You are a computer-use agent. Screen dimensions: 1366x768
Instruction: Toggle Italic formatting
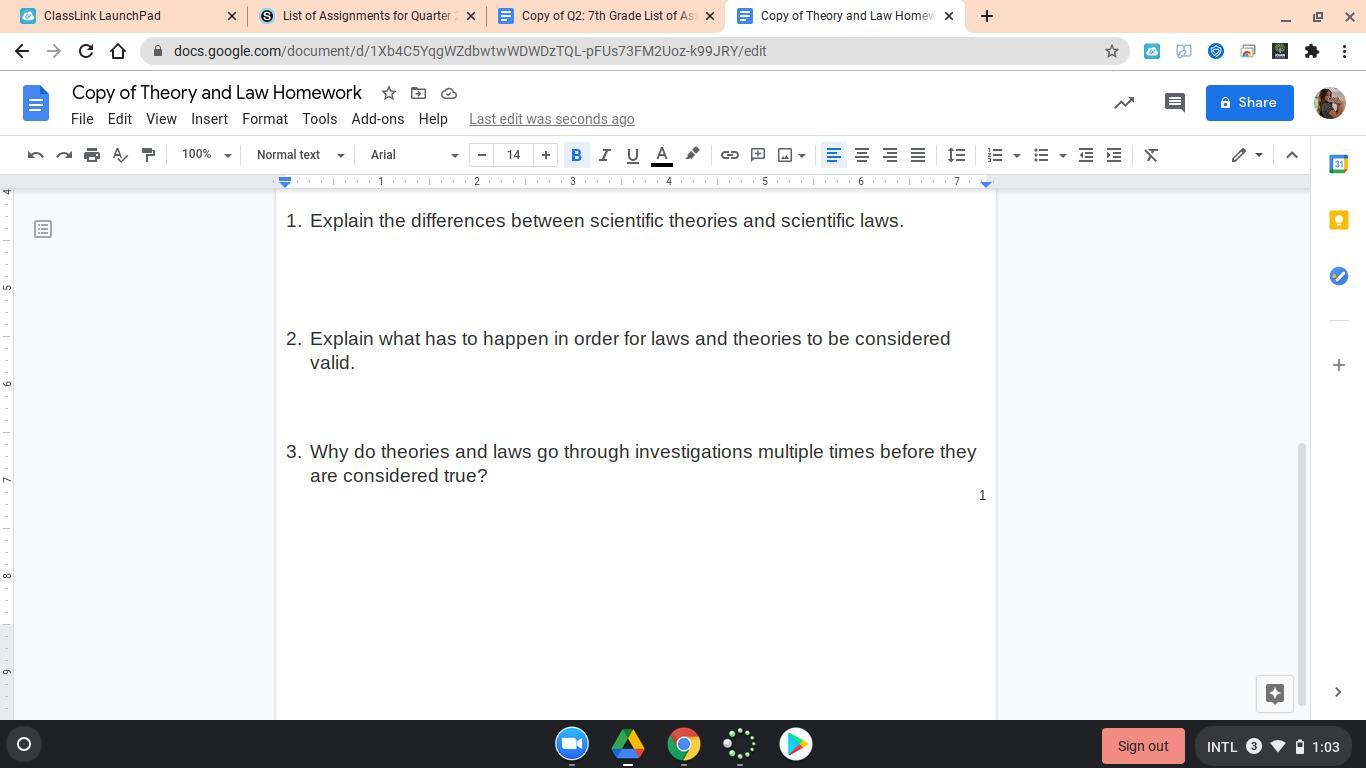coord(604,155)
